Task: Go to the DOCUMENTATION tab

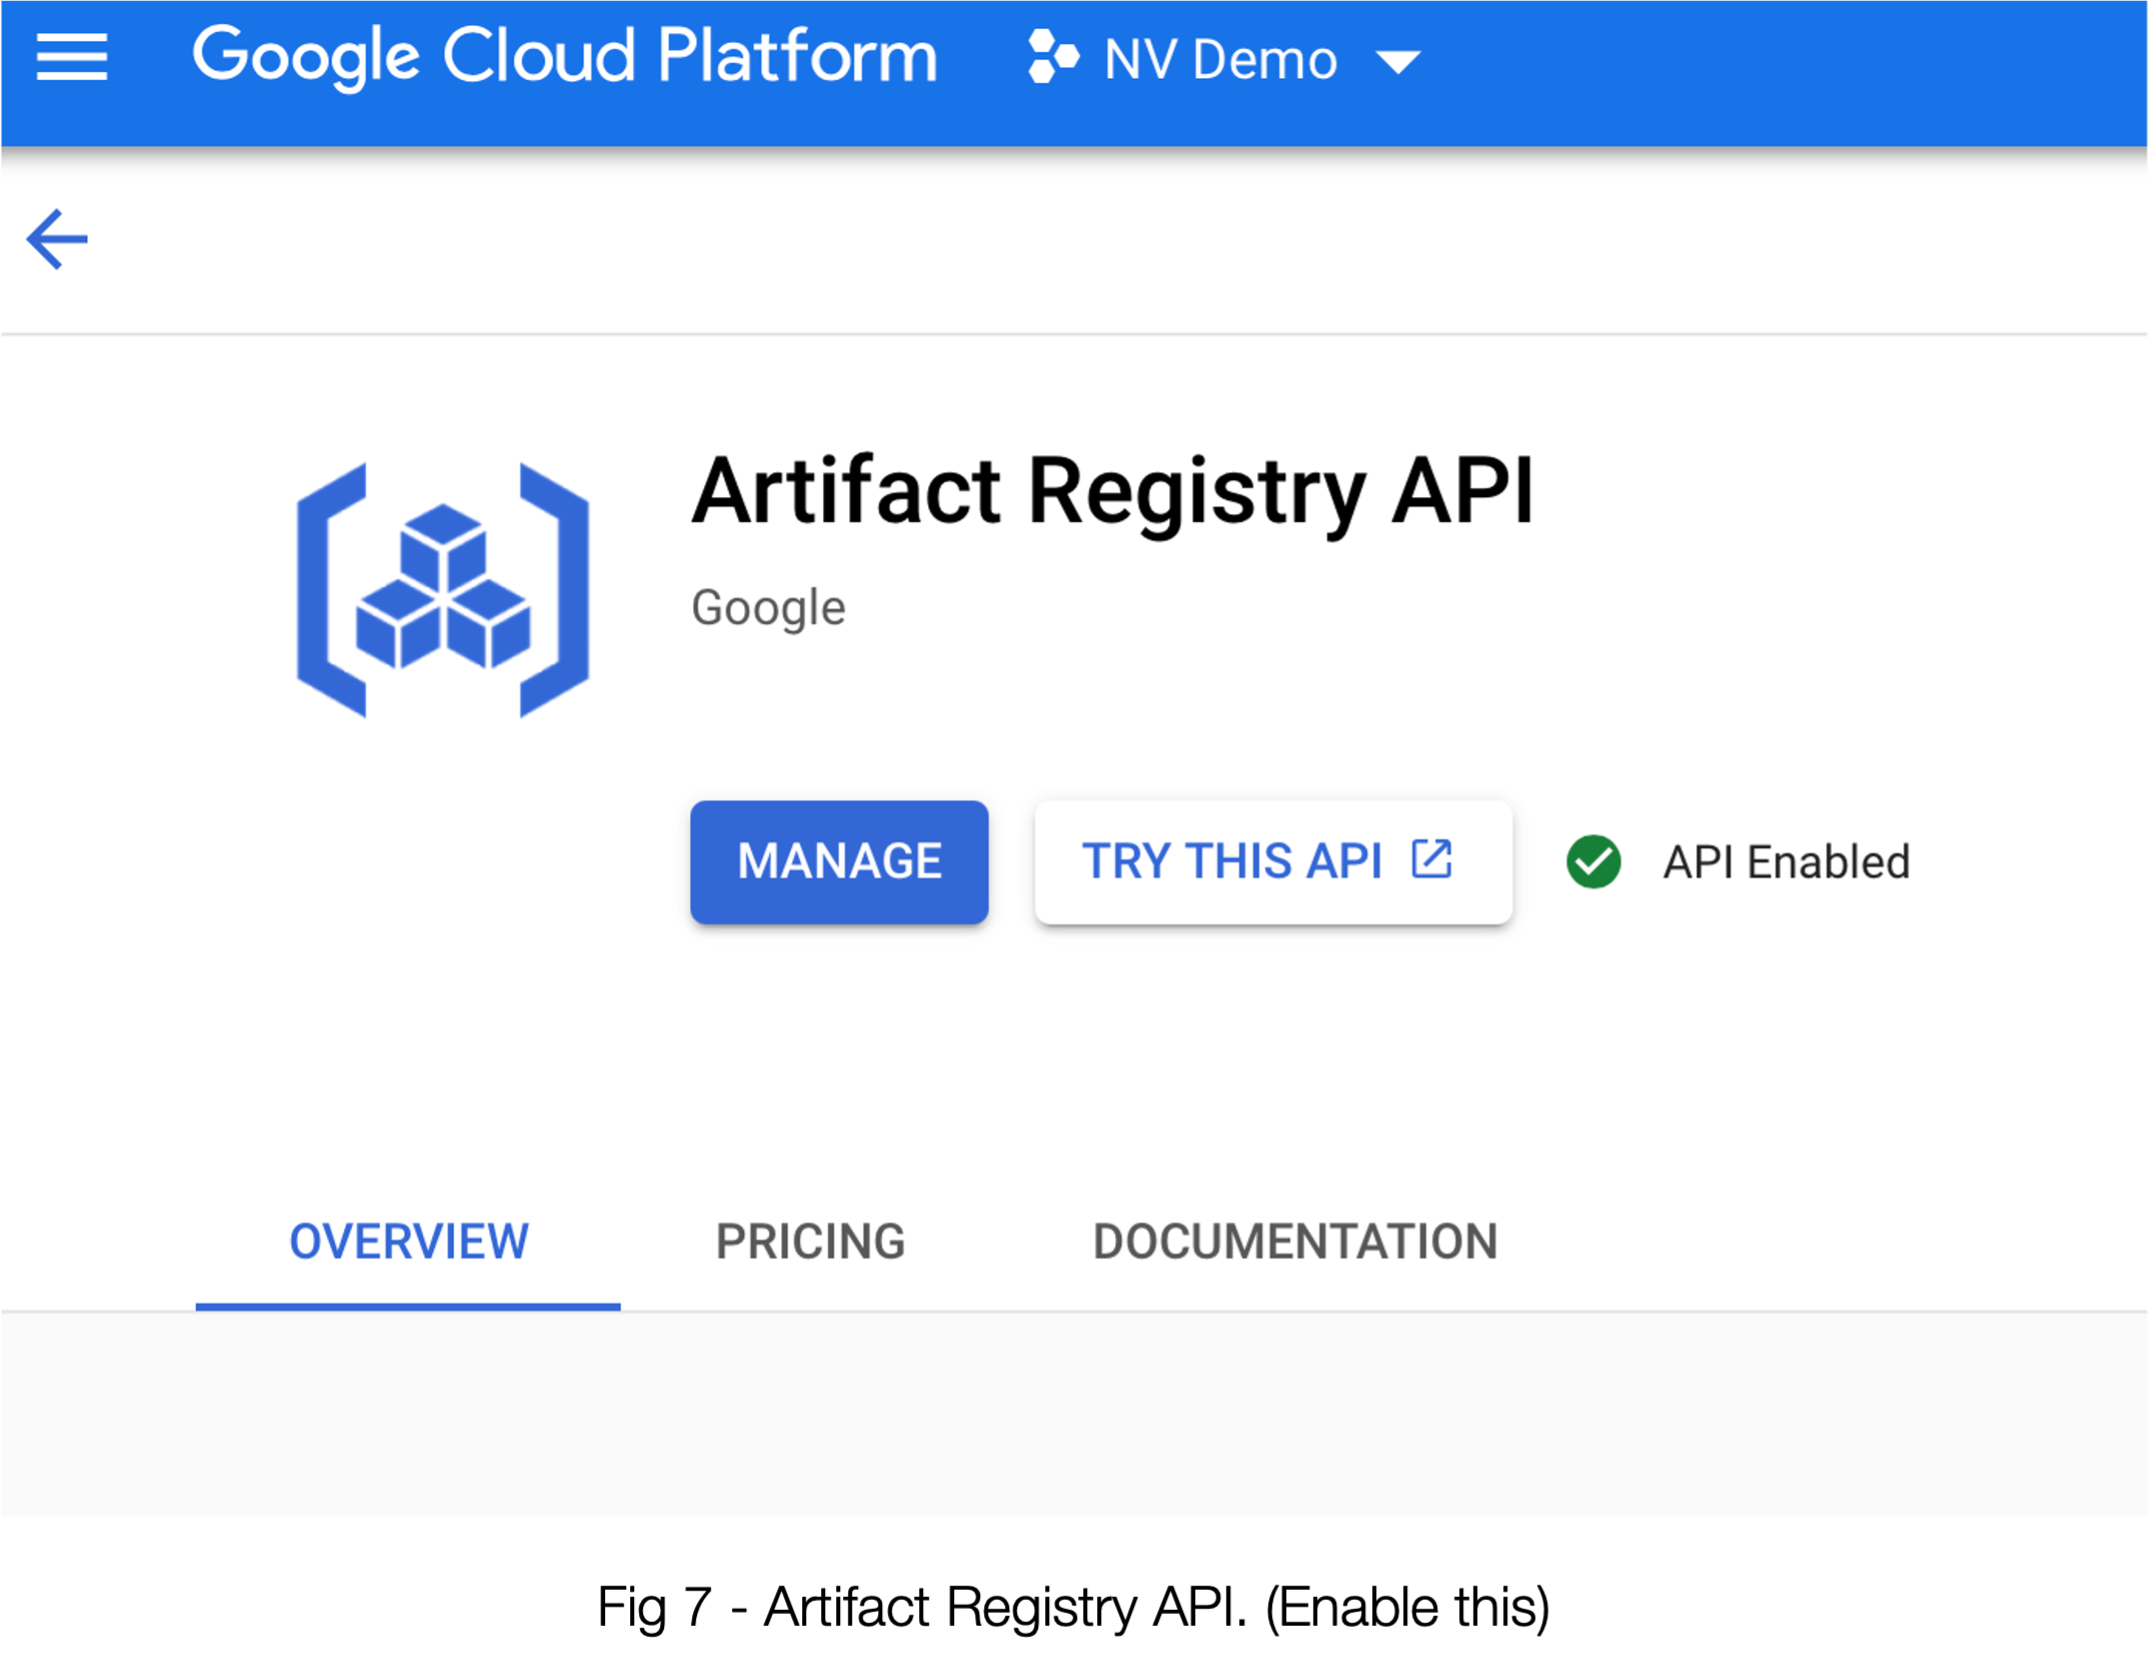Action: coord(1295,1242)
